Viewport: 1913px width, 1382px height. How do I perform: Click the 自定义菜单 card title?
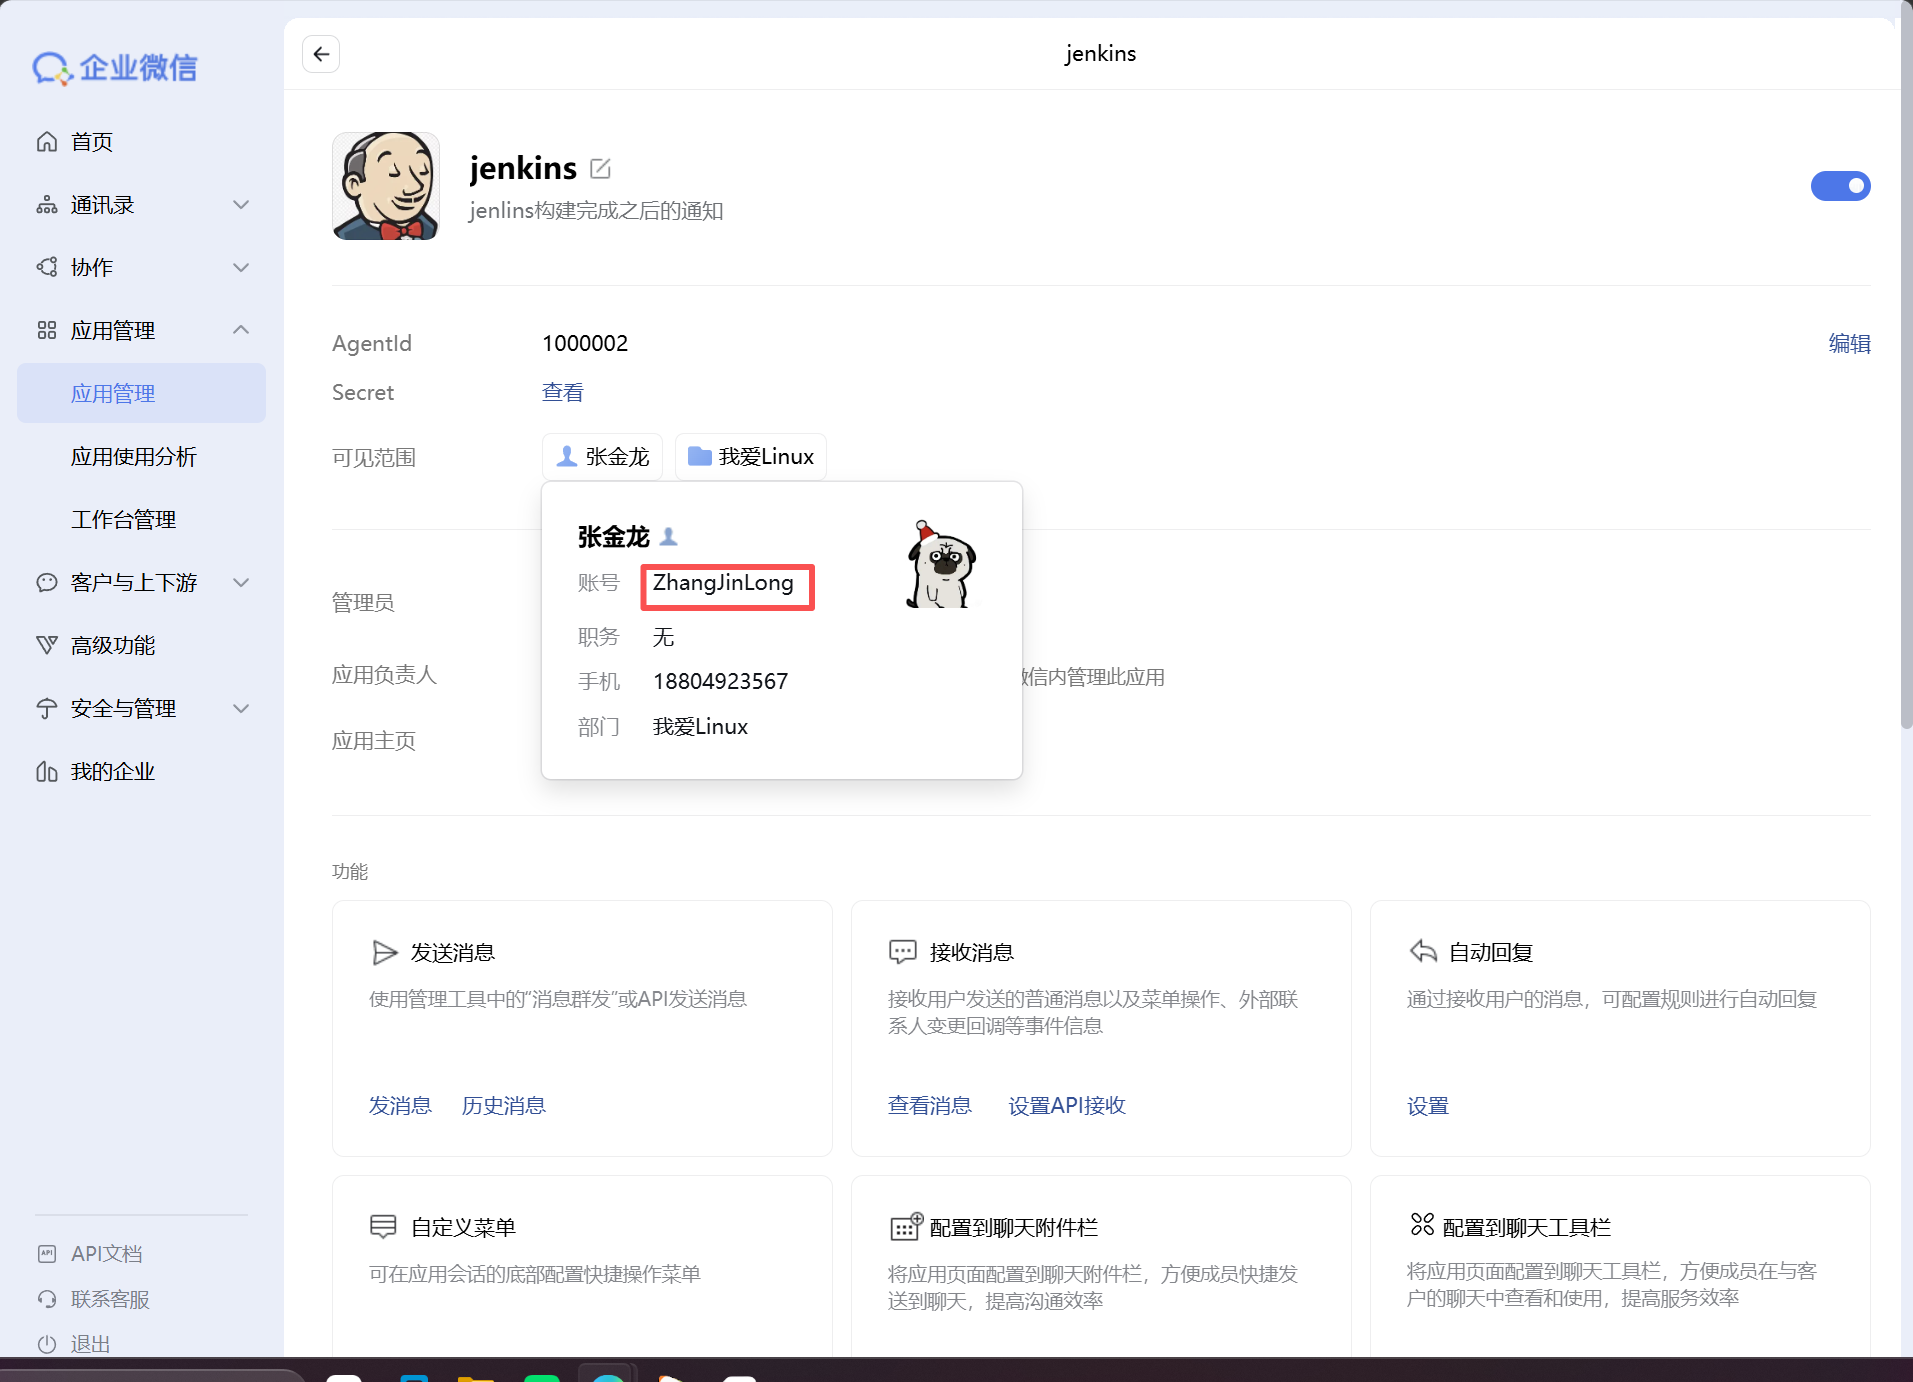point(463,1228)
